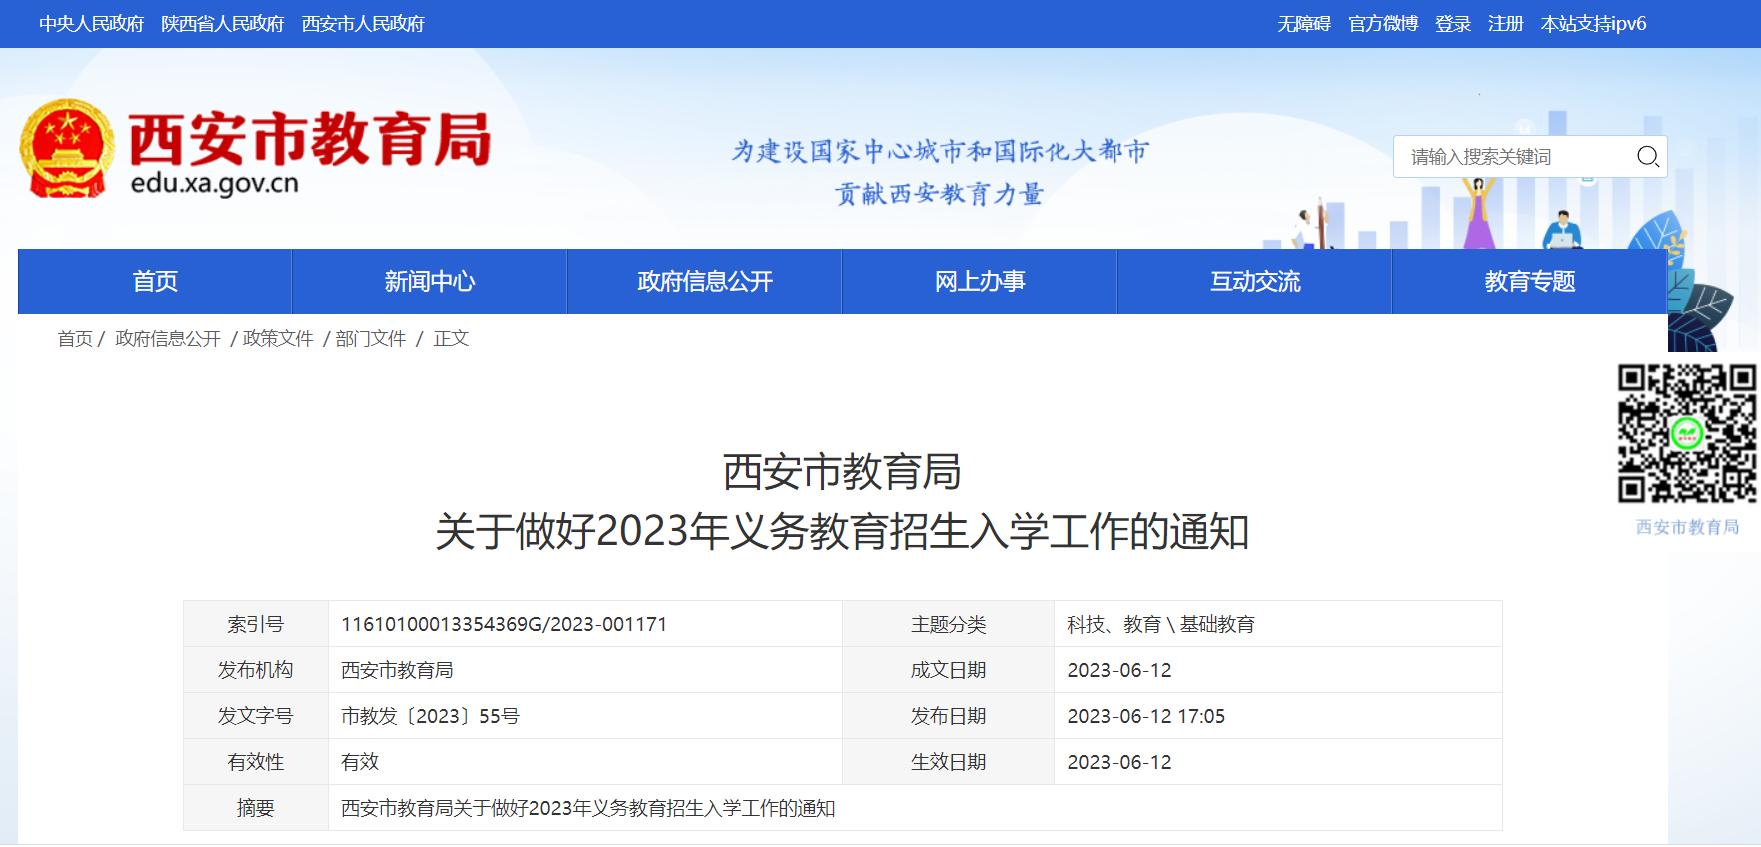This screenshot has width=1761, height=847.
Task: Click the QR code image
Action: 1687,434
